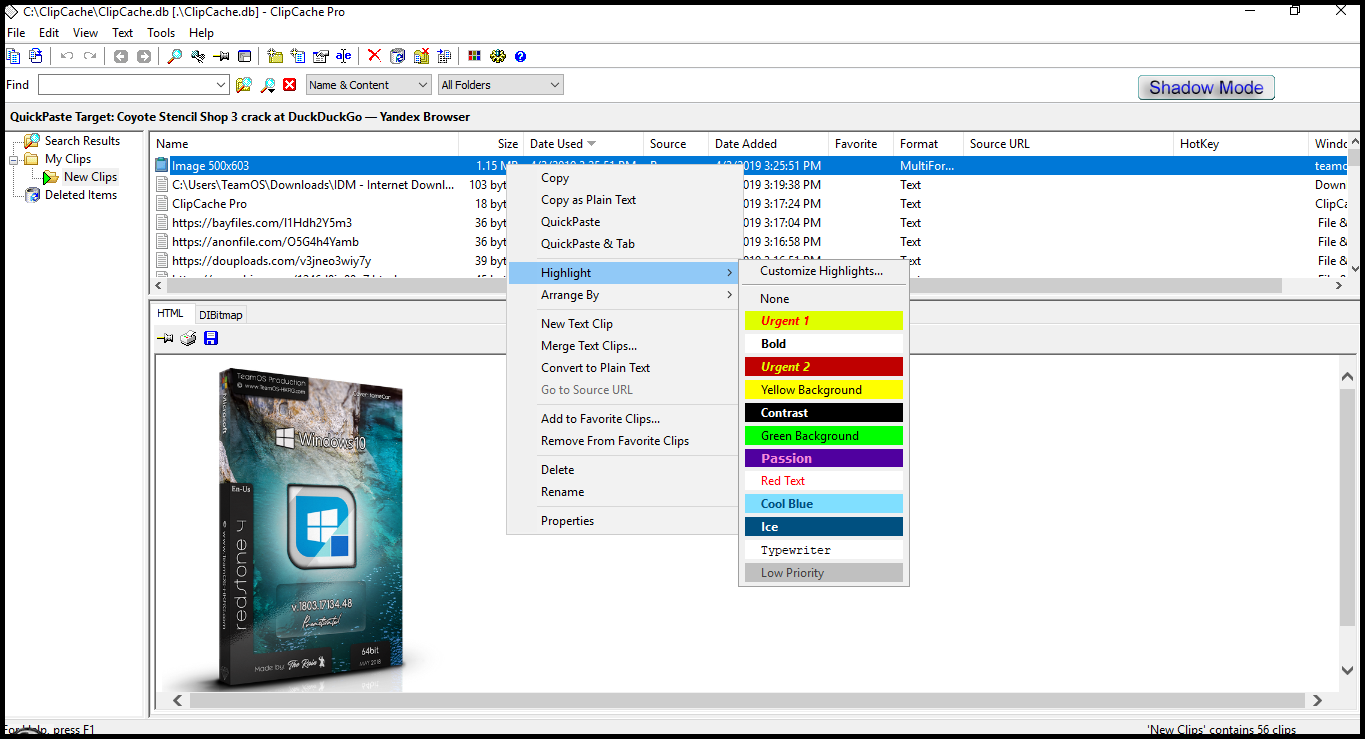
Task: Click the Rename text-cursor toolbar icon
Action: 344,56
